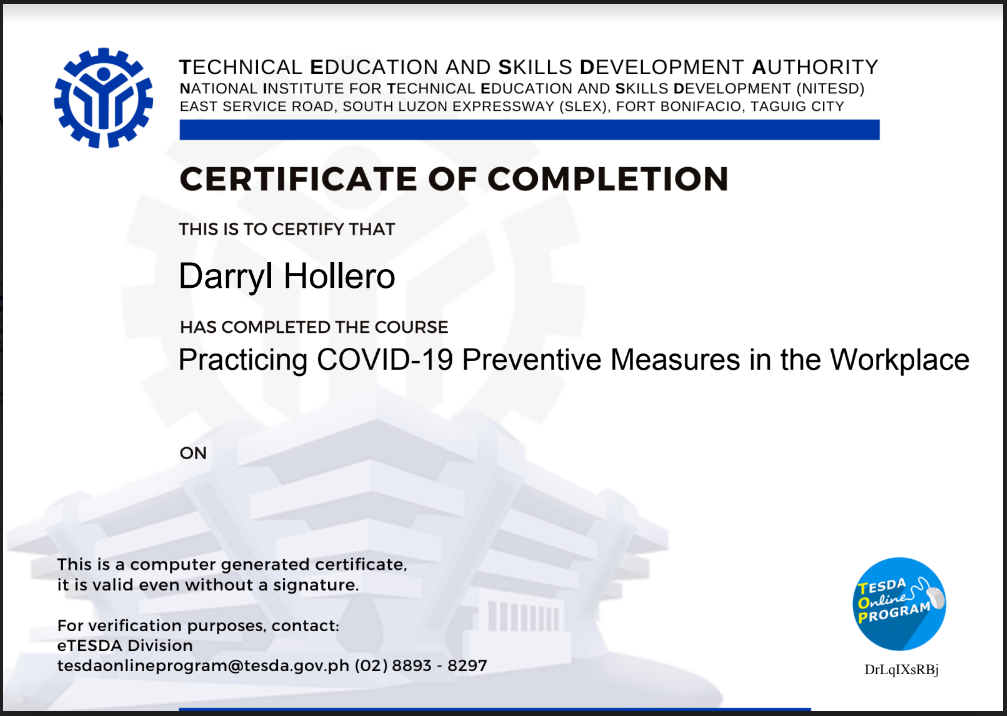Click the Certificate of Completion heading
The width and height of the screenshot is (1007, 716).
[x=453, y=179]
